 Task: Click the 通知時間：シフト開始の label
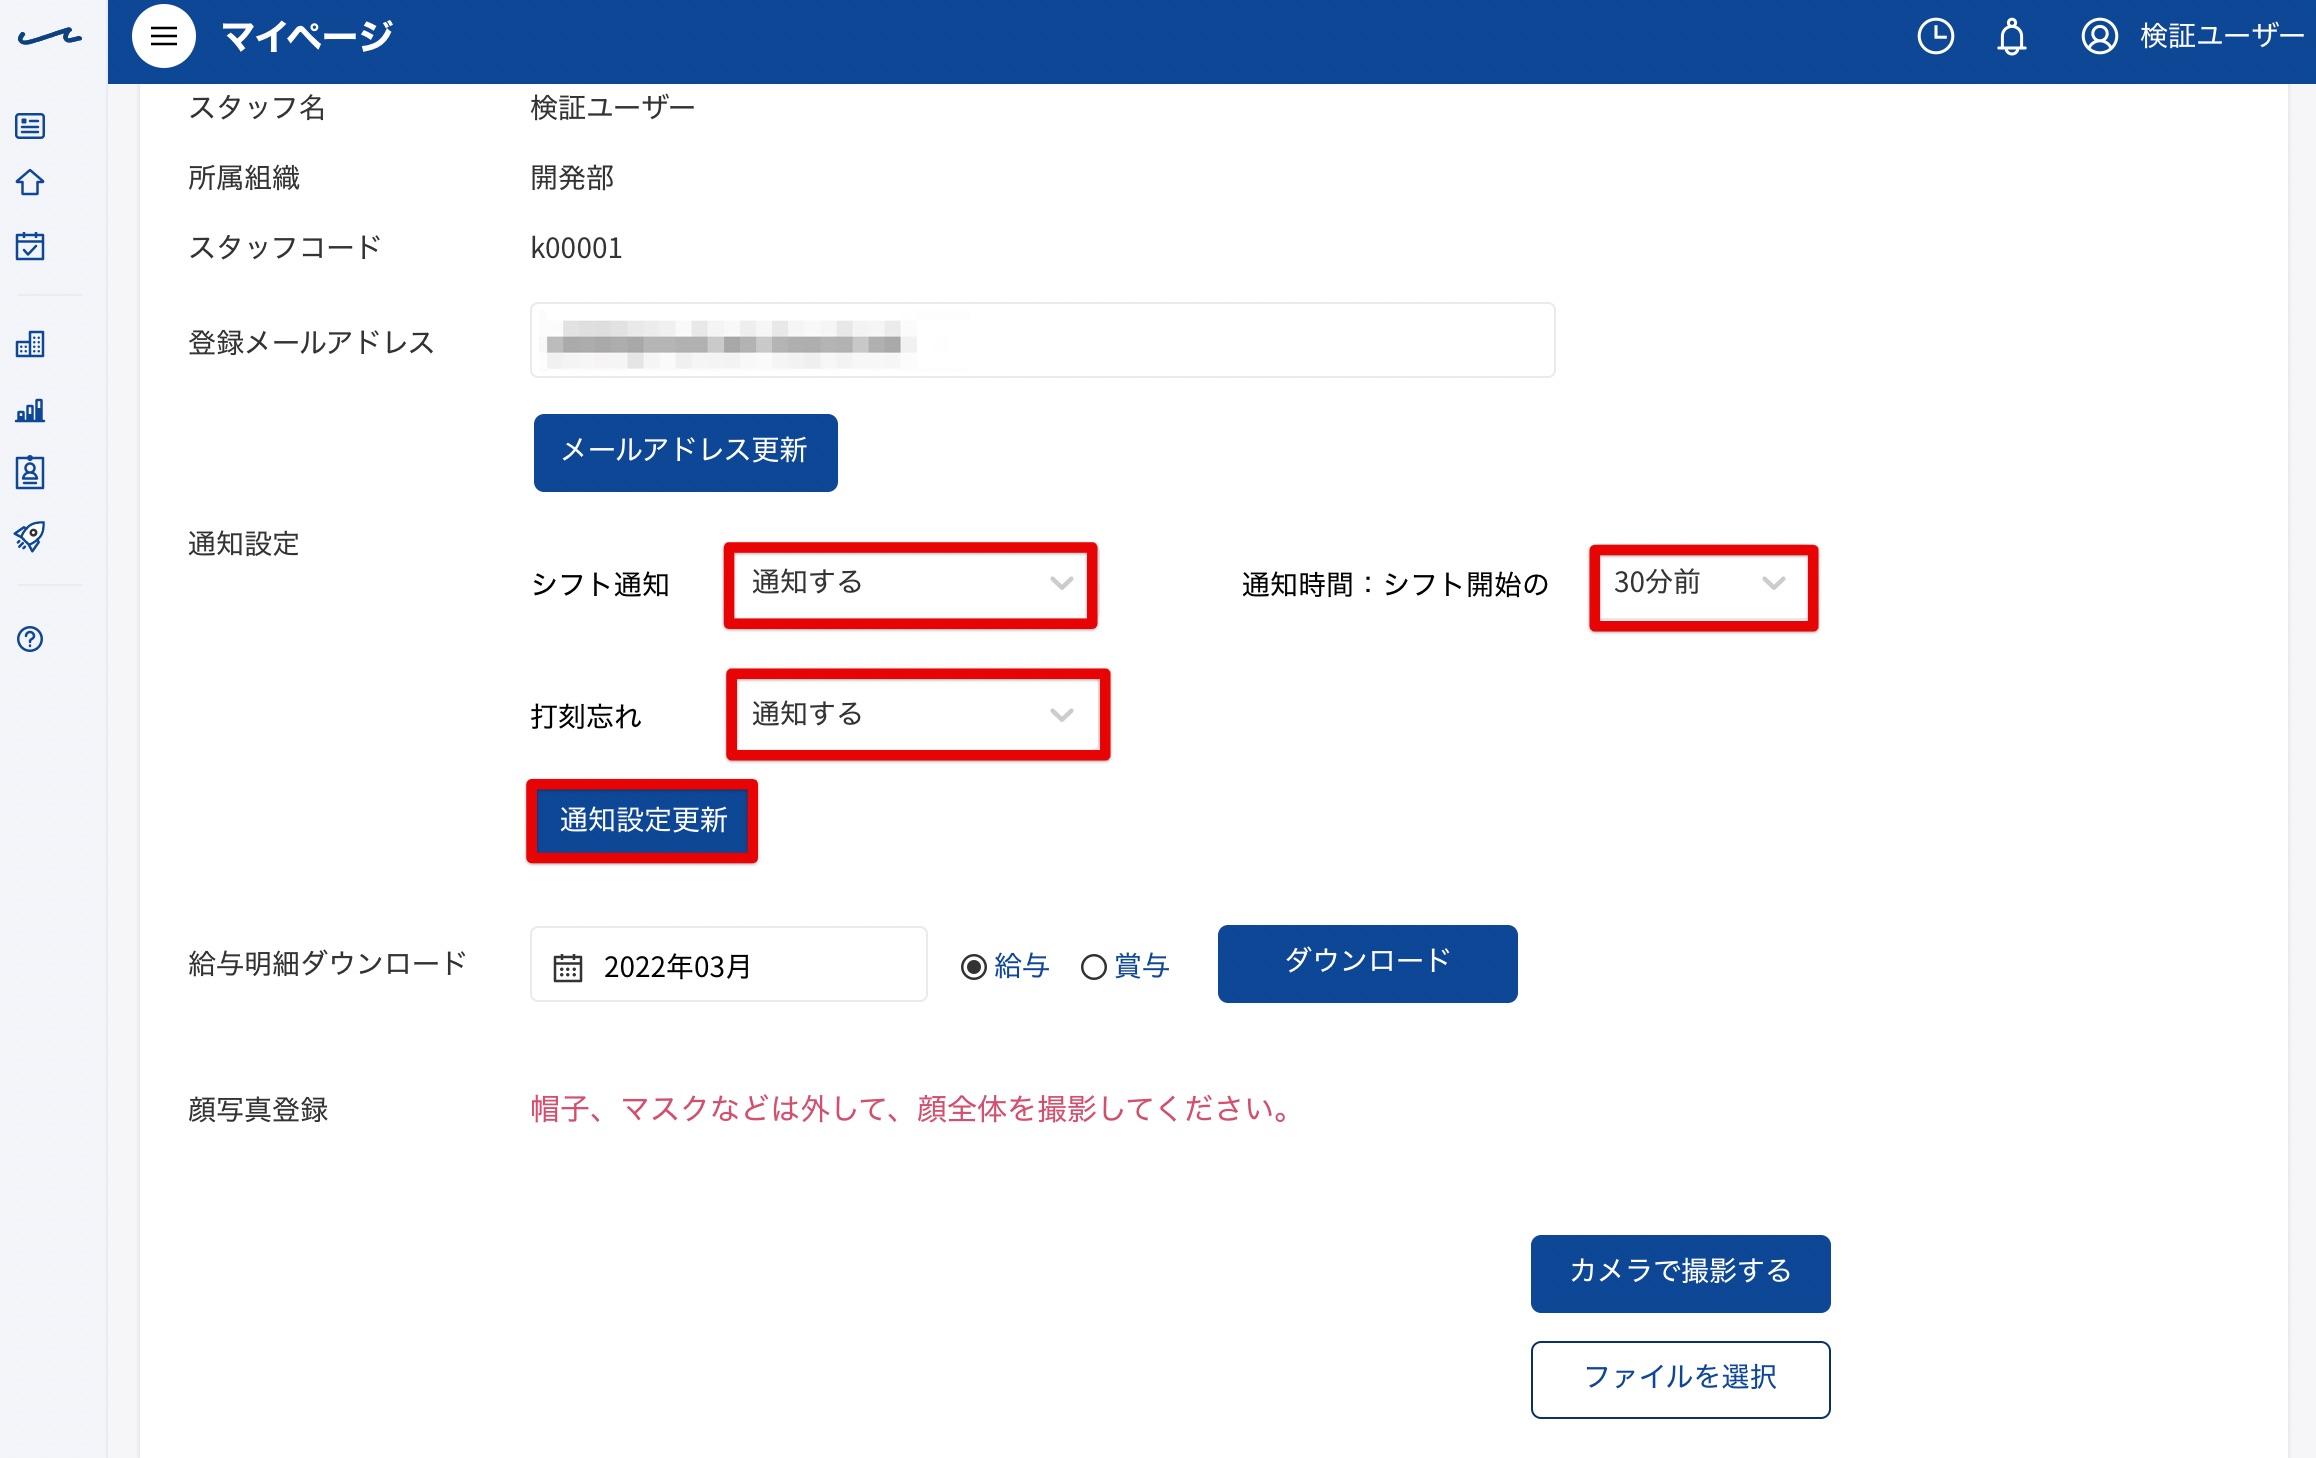pyautogui.click(x=1395, y=585)
